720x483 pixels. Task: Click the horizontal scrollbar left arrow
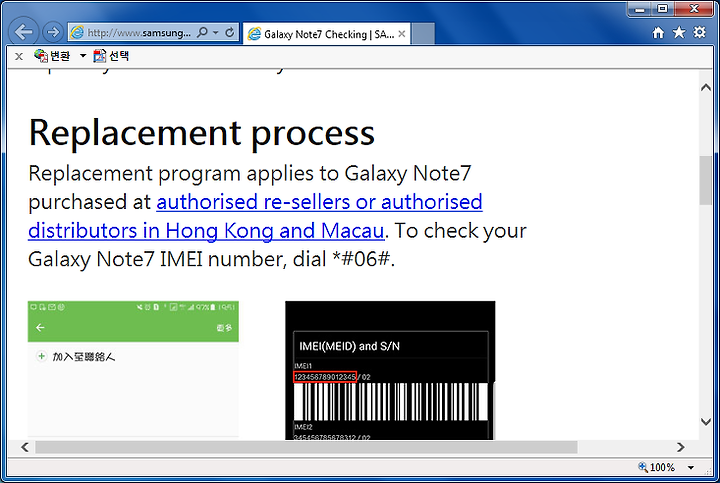pyautogui.click(x=25, y=447)
